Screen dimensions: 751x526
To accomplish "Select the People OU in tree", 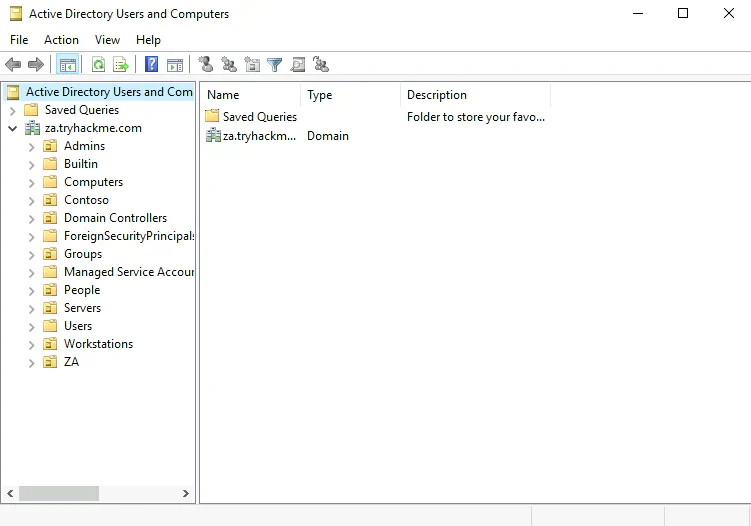I will 82,290.
